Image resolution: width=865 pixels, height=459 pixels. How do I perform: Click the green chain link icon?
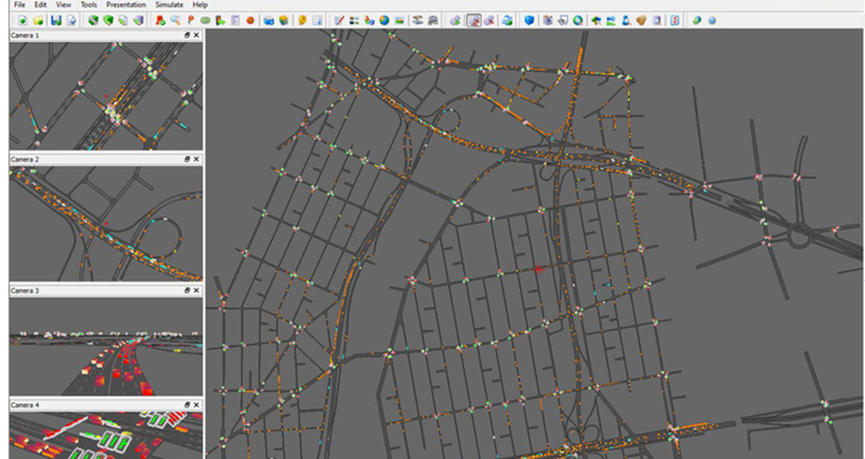(x=205, y=20)
